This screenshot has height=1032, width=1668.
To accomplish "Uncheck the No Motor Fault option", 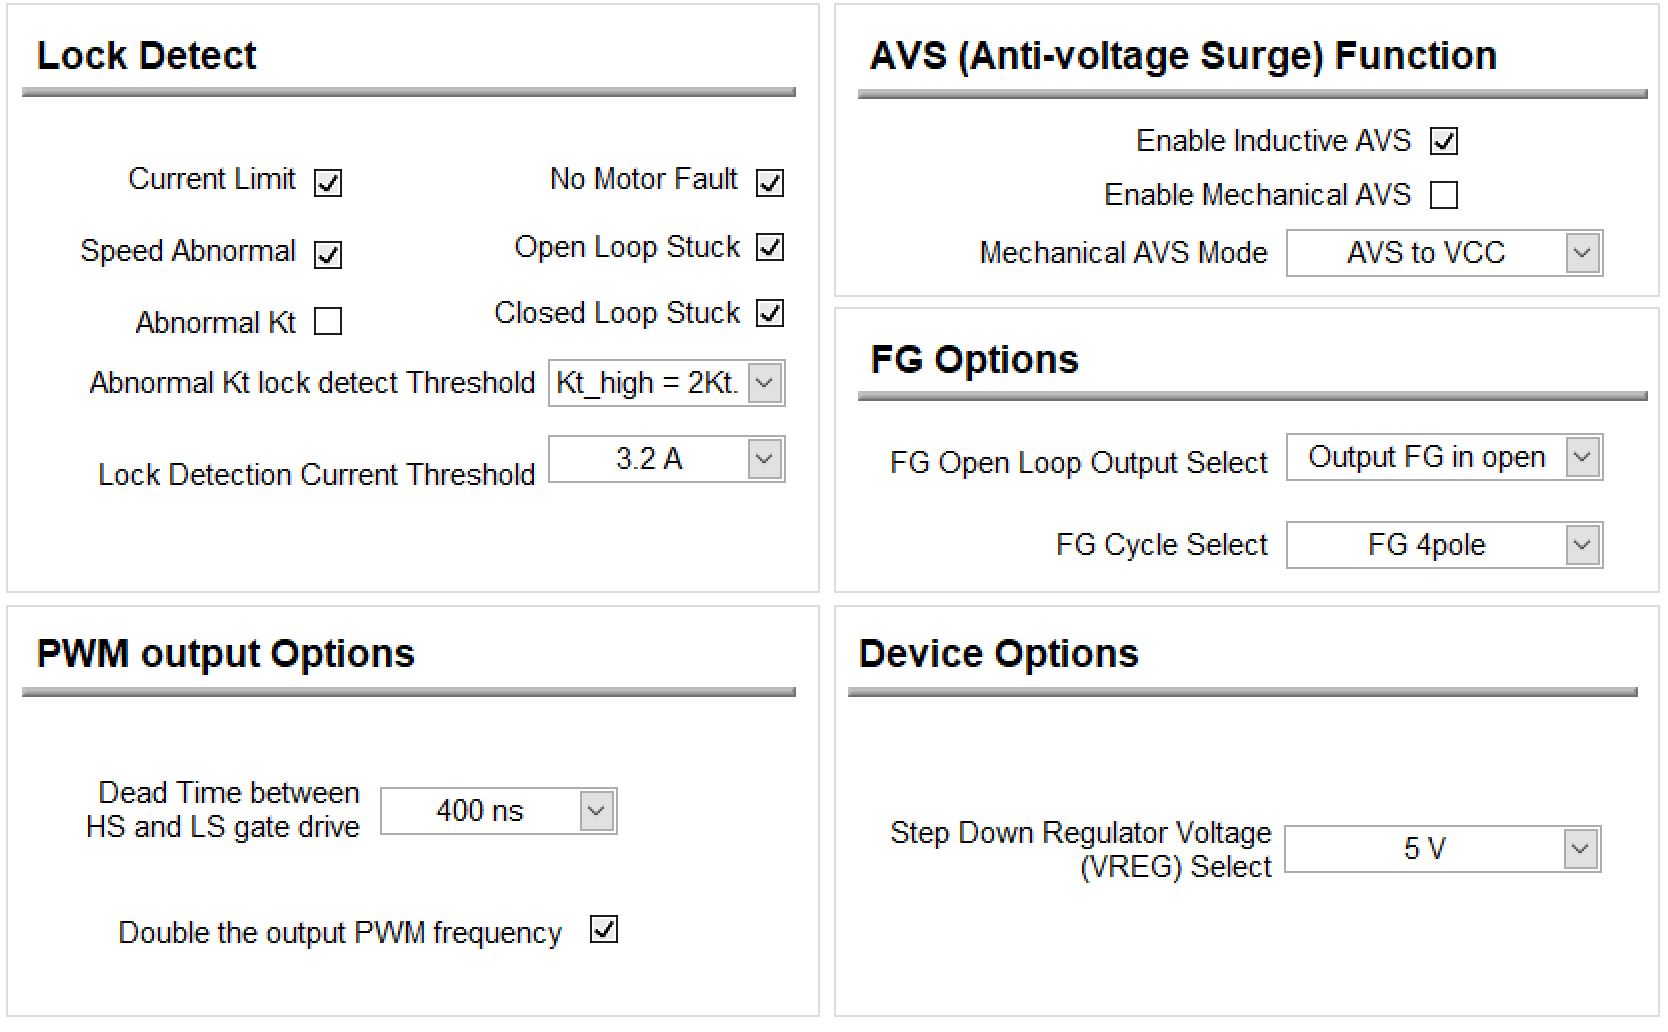I will (770, 183).
